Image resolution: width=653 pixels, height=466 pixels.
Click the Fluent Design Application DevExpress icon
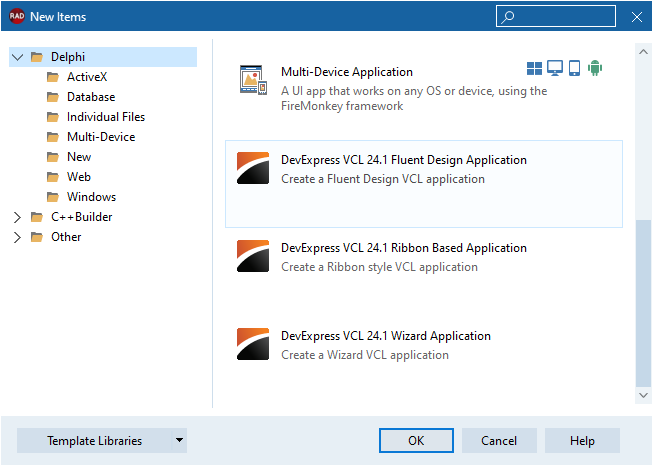coord(253,168)
